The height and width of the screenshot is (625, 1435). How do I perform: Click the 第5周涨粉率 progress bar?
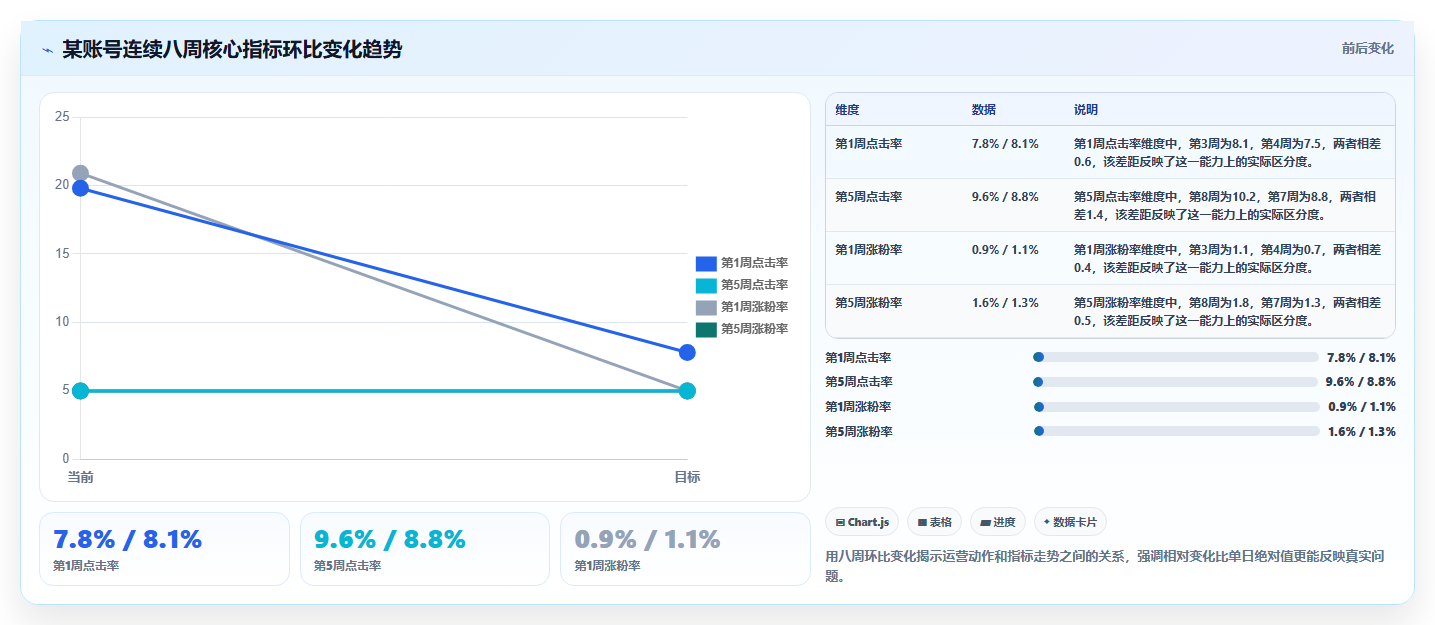1177,431
